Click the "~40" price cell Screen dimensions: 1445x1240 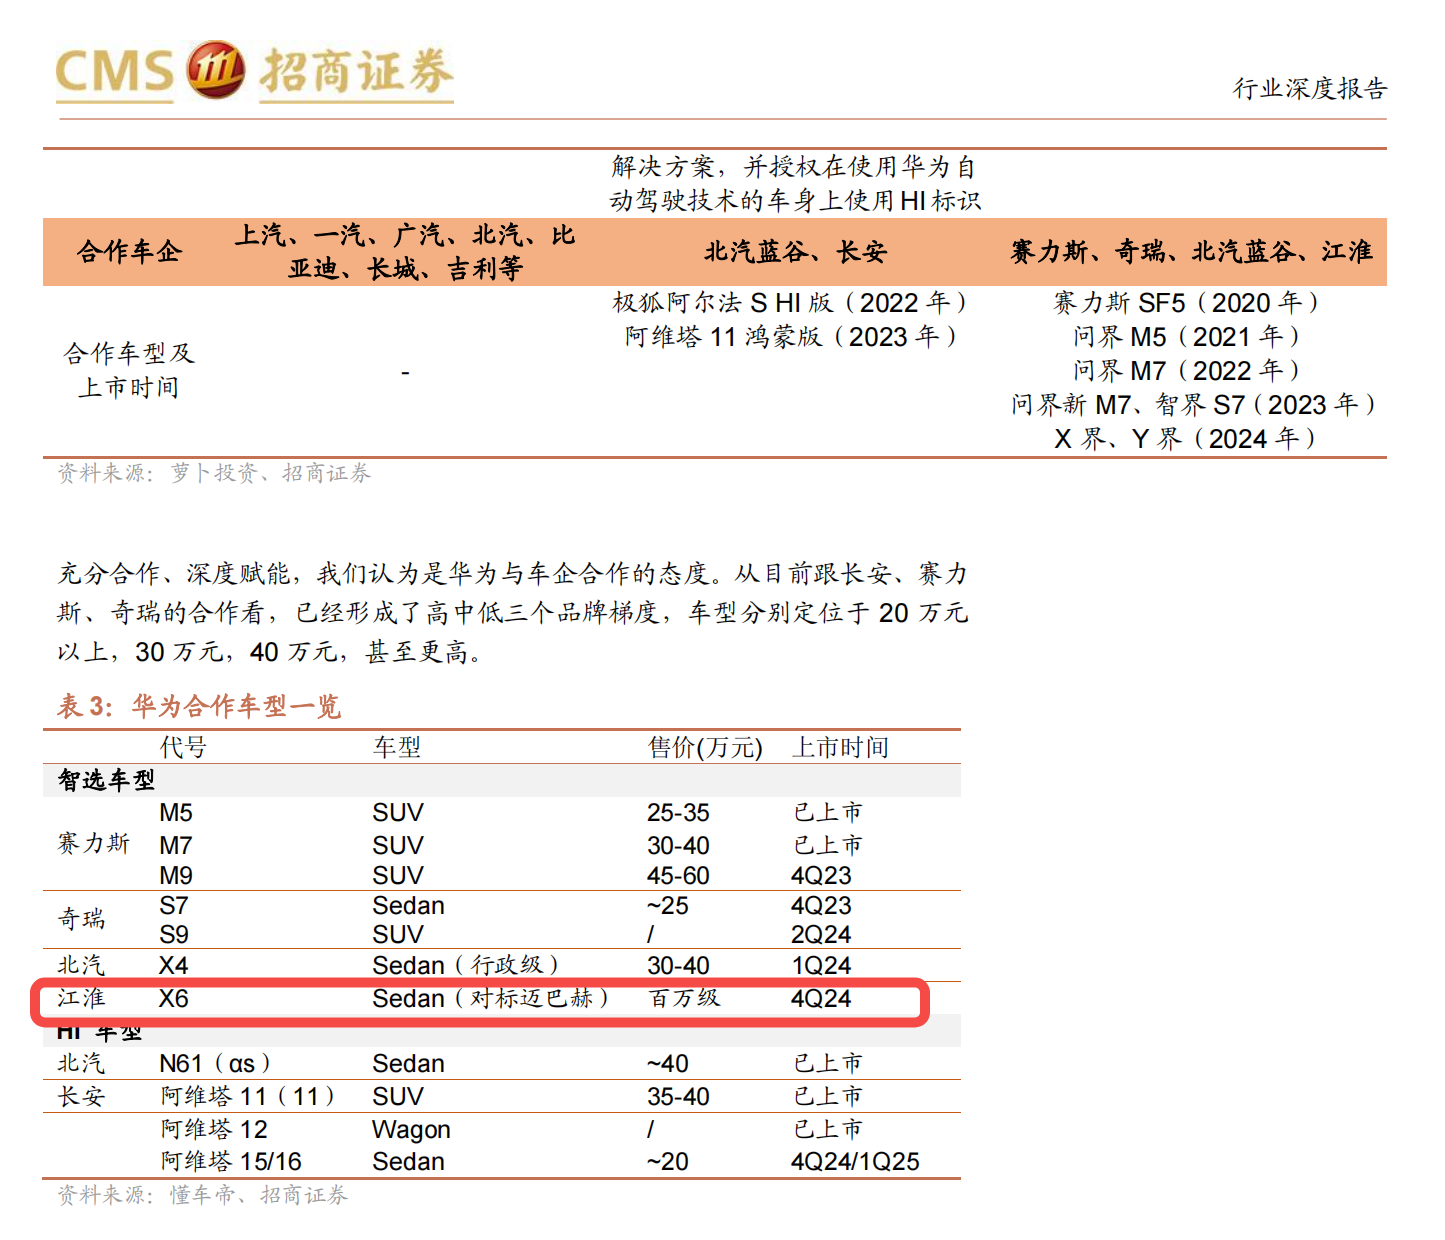pyautogui.click(x=667, y=1063)
